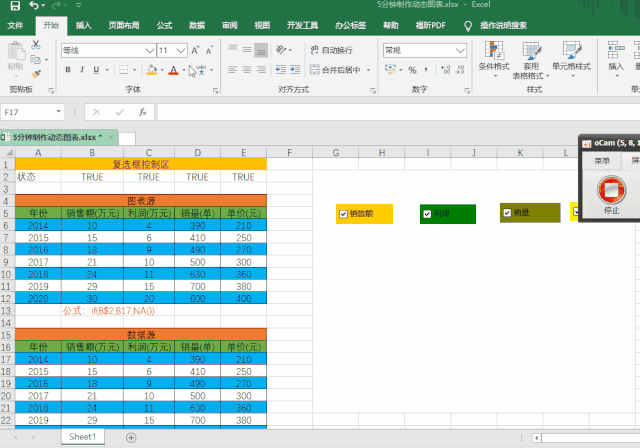Select column F header
640x448 pixels.
click(x=289, y=153)
